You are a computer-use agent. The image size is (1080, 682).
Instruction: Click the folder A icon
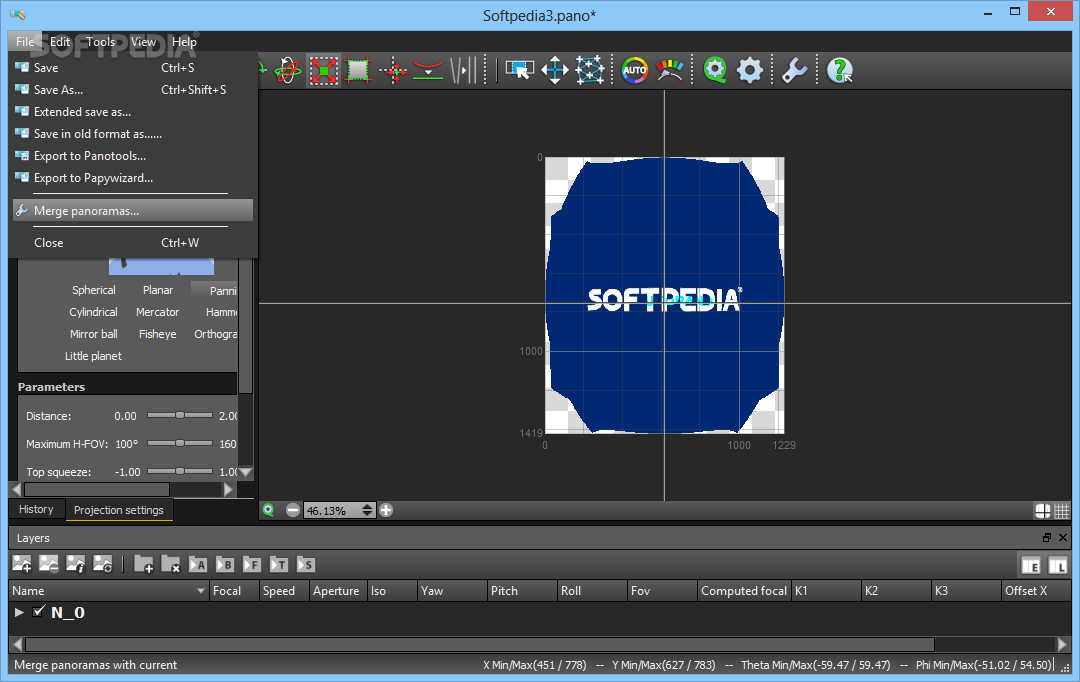[198, 564]
